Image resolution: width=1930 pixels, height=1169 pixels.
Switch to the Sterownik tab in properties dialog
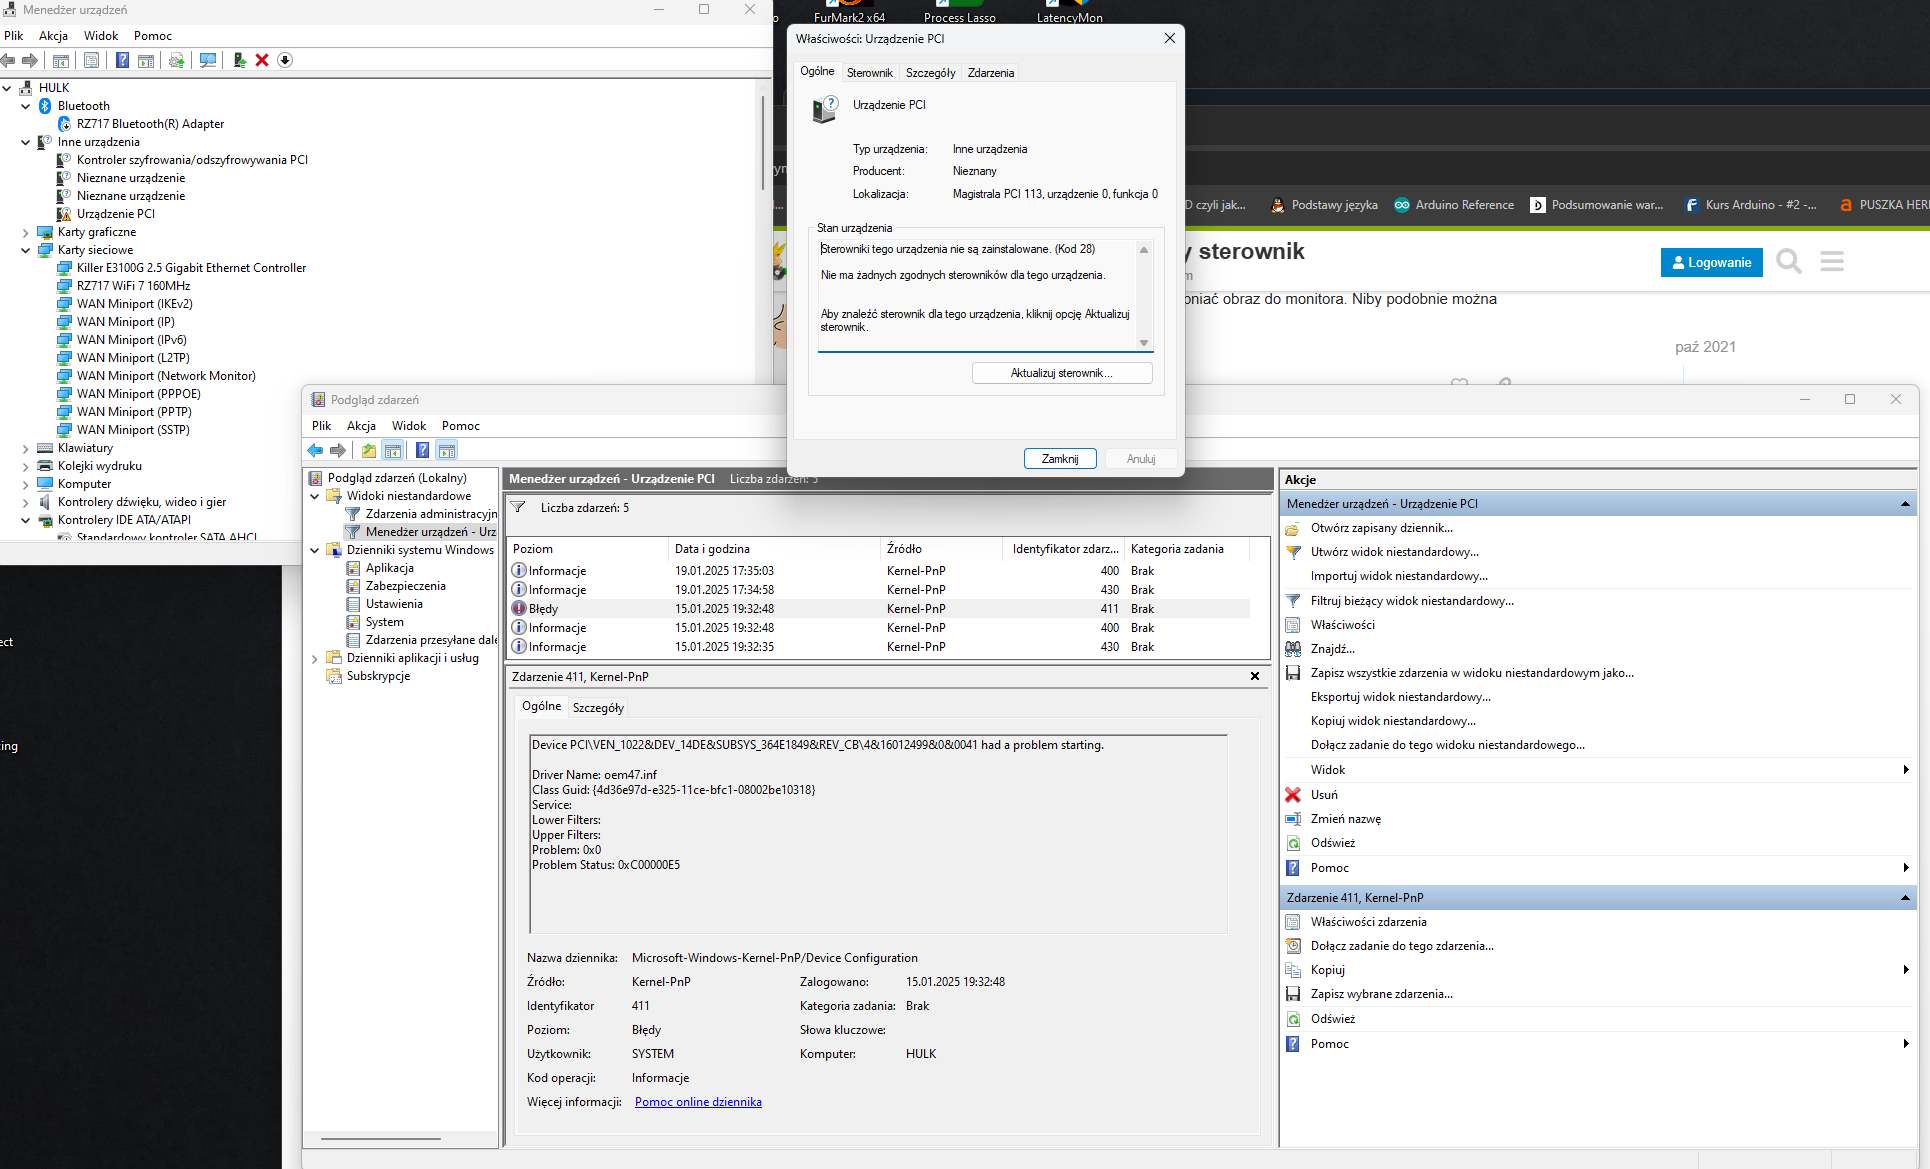pos(869,72)
